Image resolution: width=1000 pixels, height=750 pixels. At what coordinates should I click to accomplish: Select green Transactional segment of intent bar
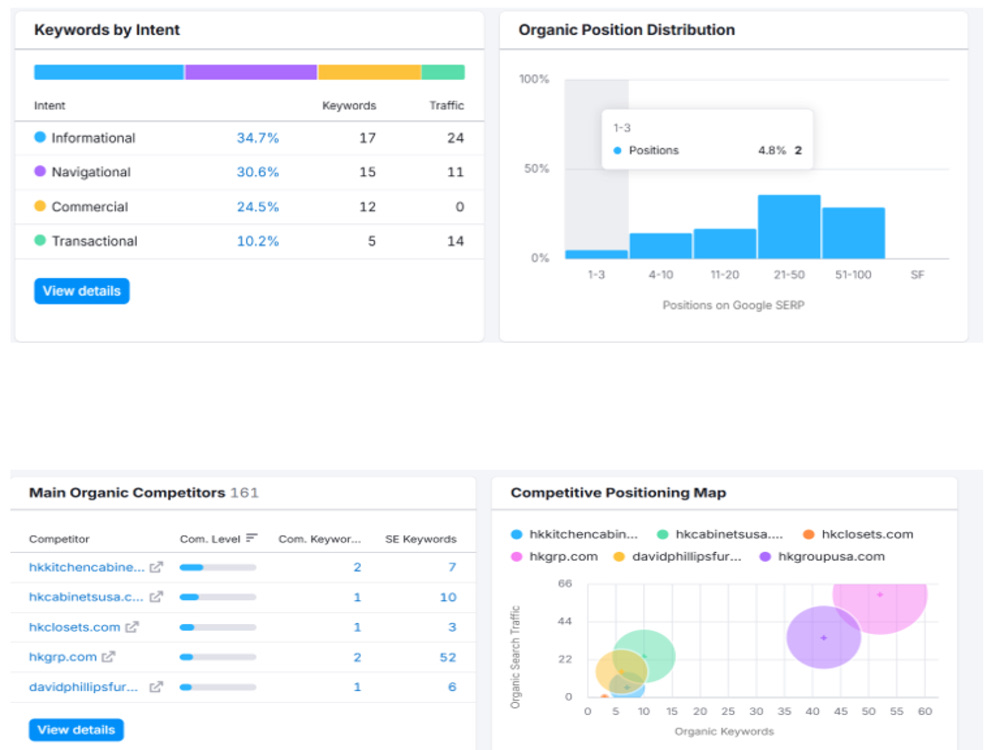click(x=443, y=72)
